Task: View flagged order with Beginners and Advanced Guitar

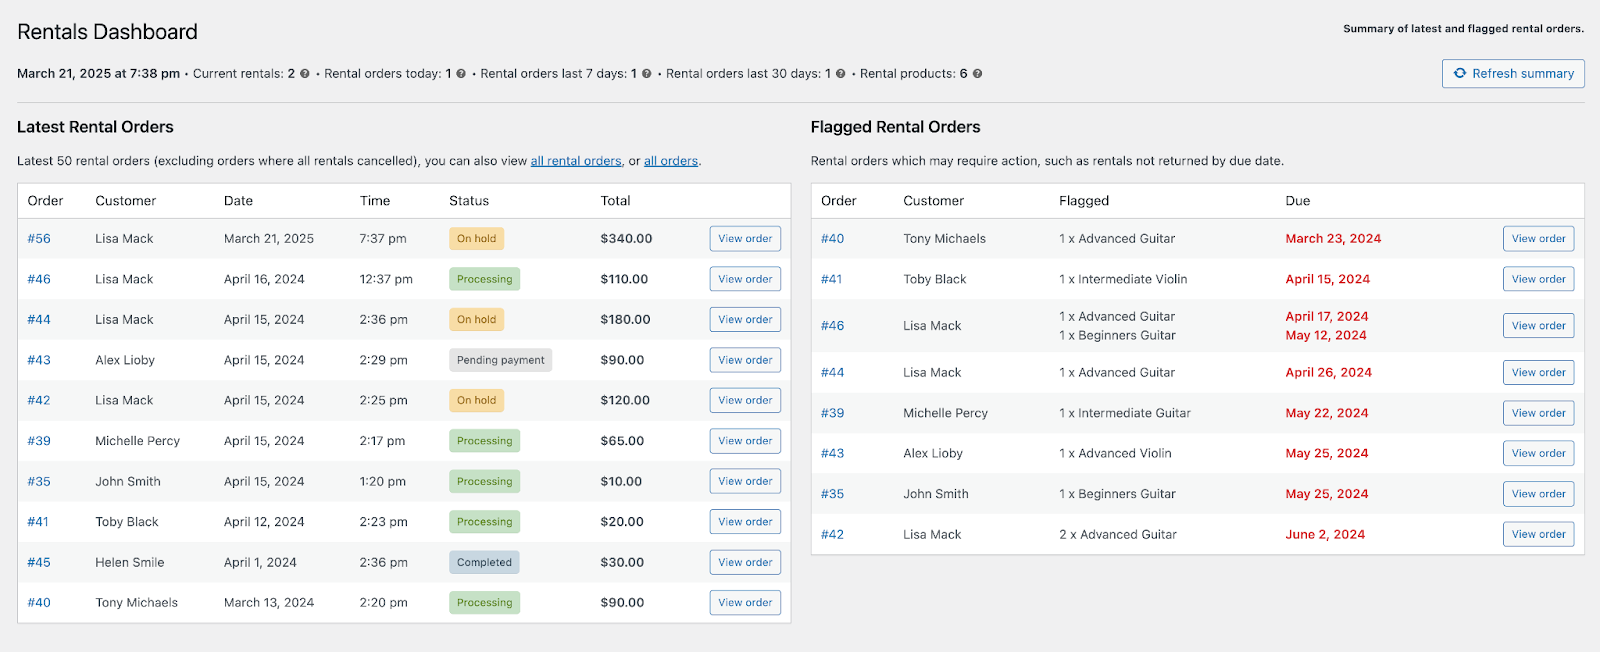Action: [1538, 326]
